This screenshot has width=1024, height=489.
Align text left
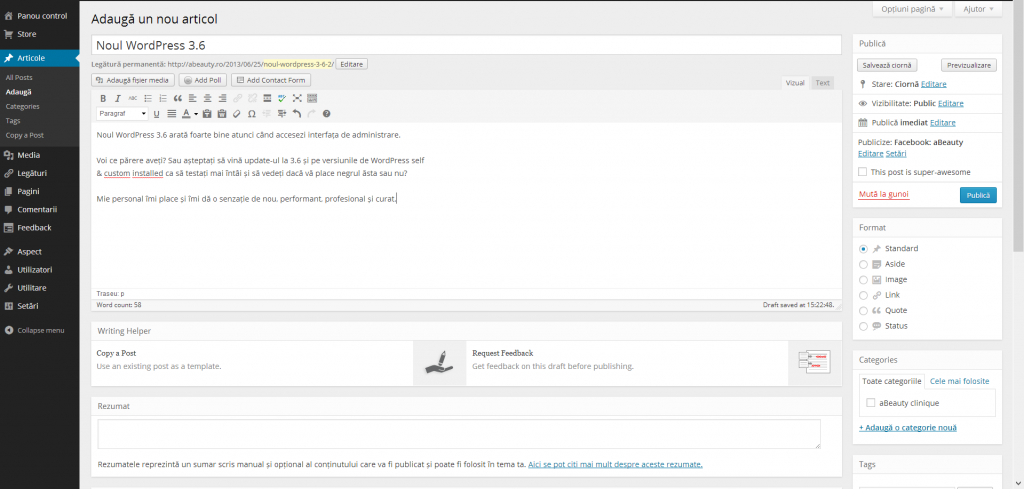coord(192,99)
